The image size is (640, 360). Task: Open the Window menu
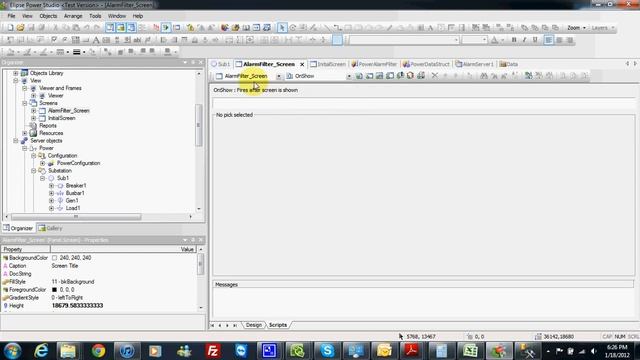pos(117,16)
